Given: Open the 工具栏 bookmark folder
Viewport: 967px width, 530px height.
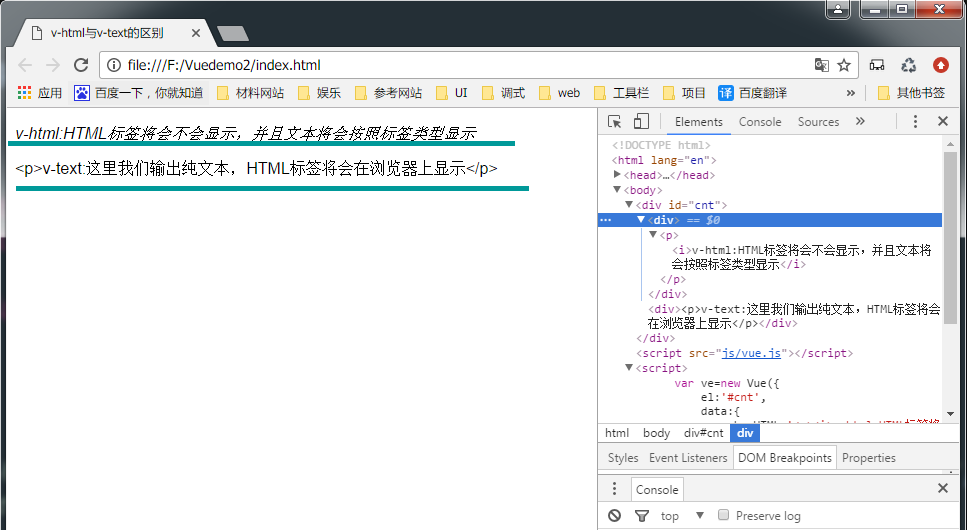Looking at the screenshot, I should tap(622, 93).
